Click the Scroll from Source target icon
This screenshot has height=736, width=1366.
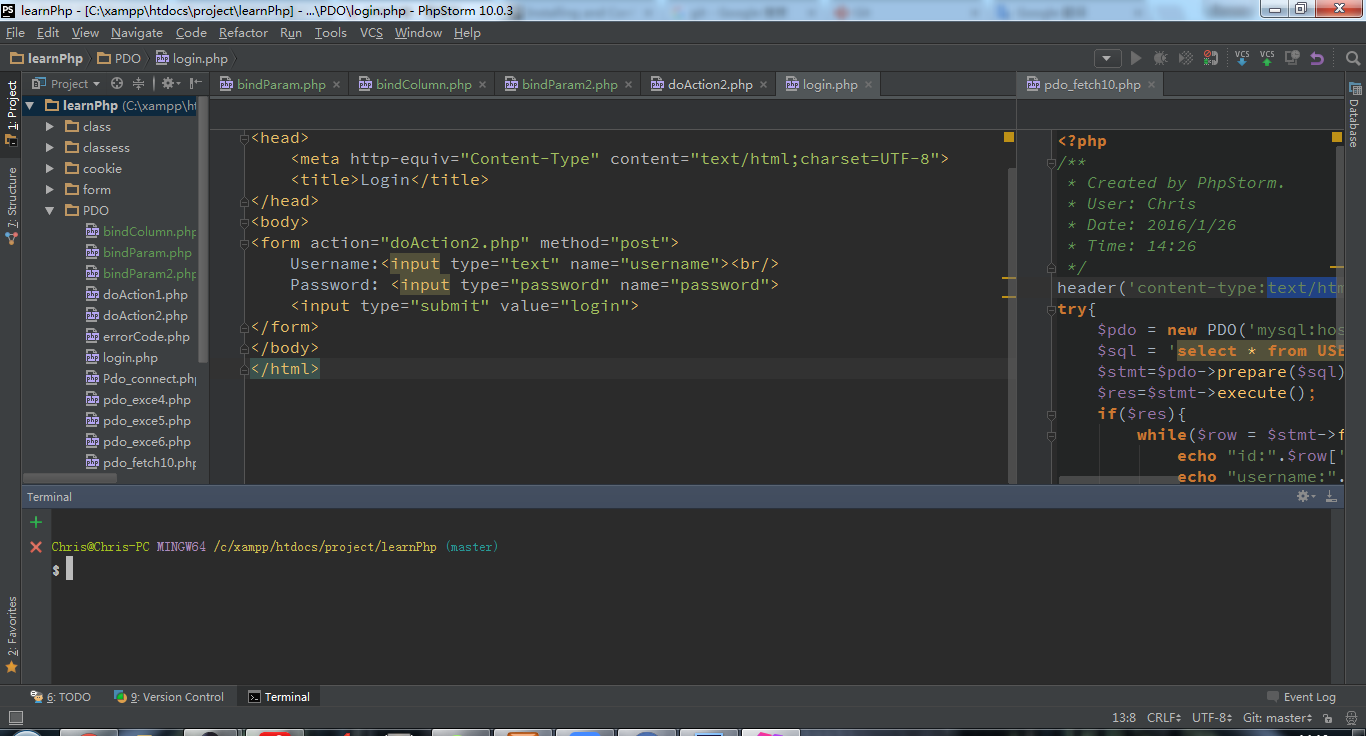117,84
